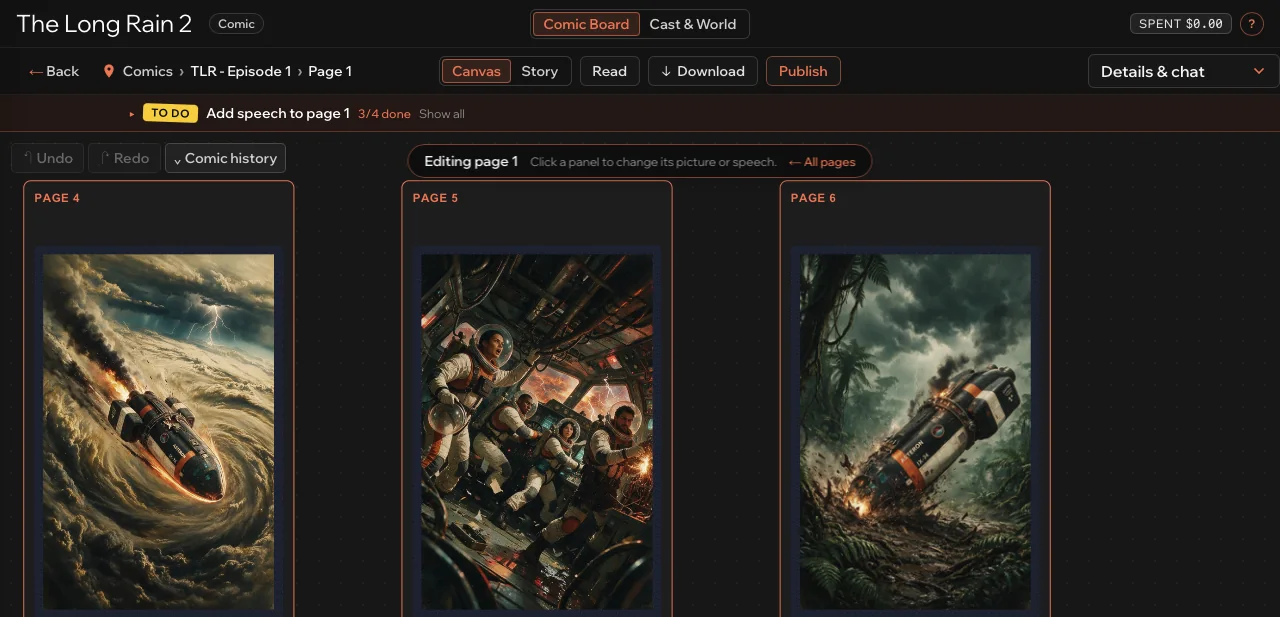This screenshot has width=1280, height=617.
Task: Click the '3/4 done' progress text
Action: coord(384,114)
